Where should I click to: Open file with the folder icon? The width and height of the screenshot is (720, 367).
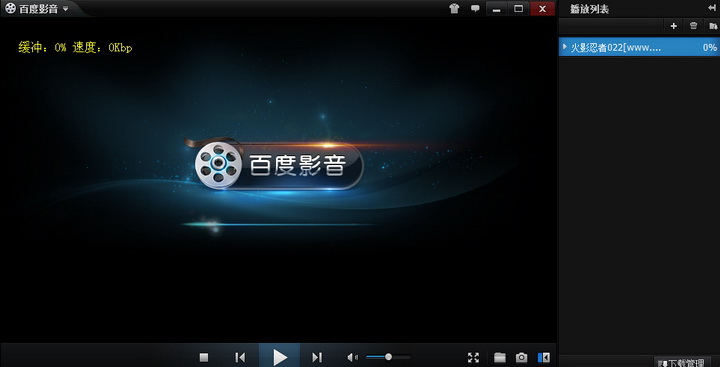tap(500, 357)
